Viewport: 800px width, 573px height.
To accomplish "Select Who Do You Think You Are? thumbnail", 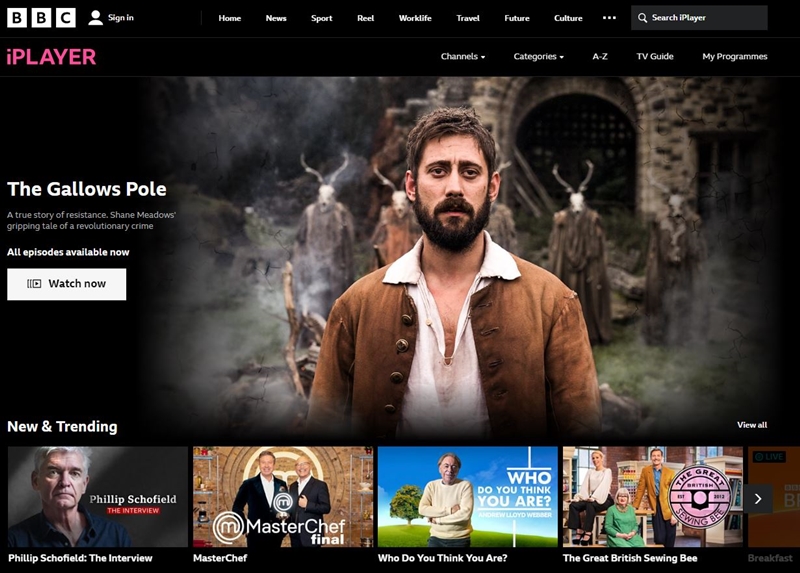I will click(x=467, y=497).
